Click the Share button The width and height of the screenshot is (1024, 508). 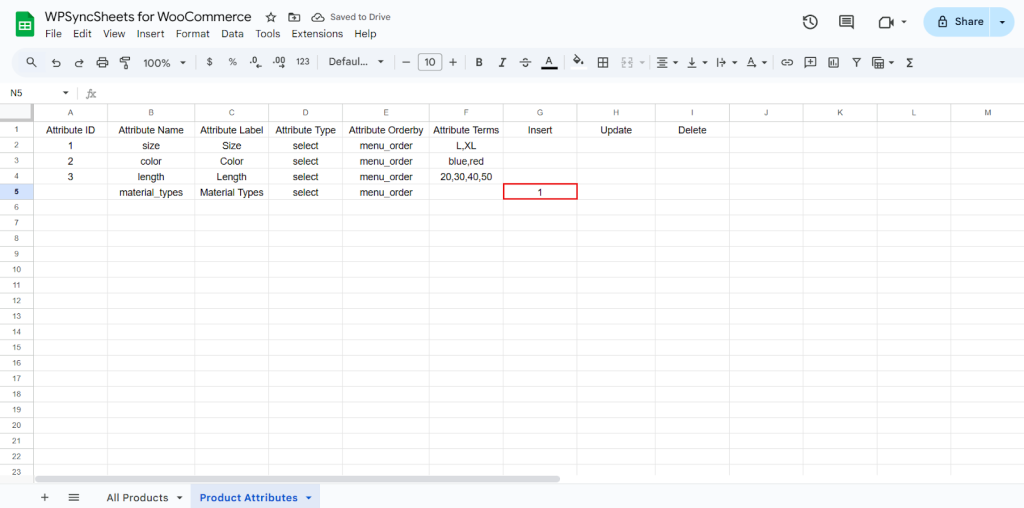pyautogui.click(x=957, y=22)
